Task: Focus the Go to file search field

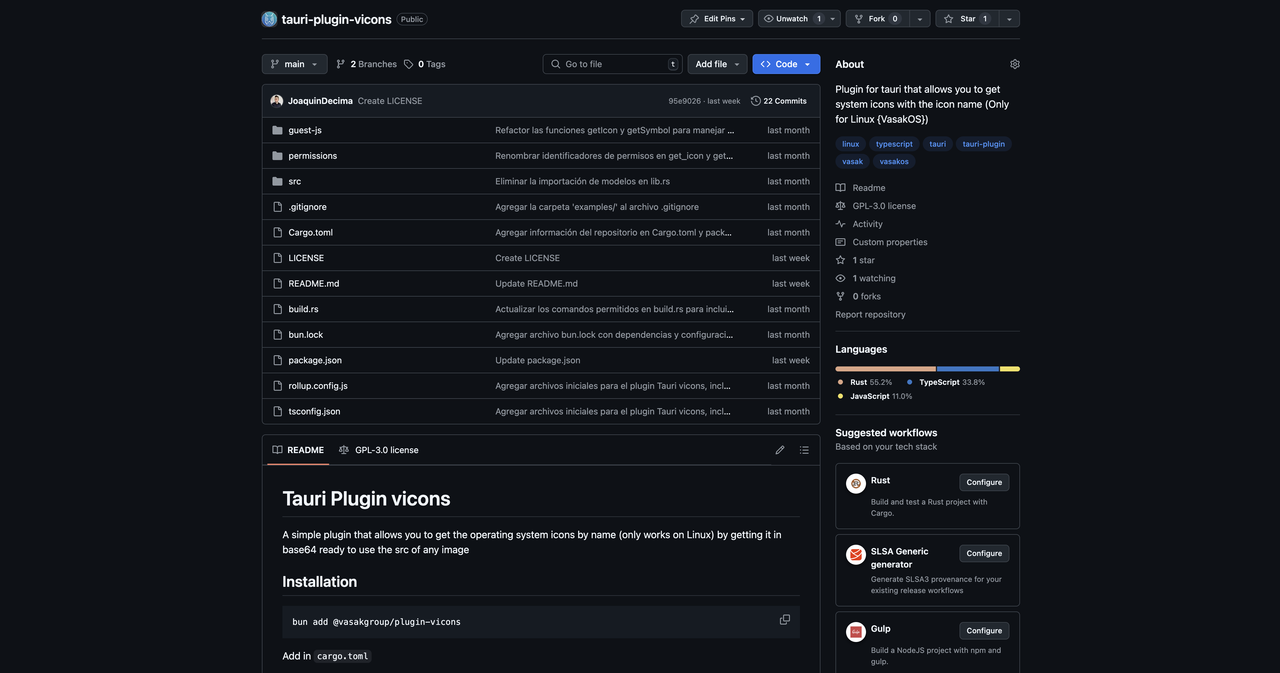Action: coord(613,64)
